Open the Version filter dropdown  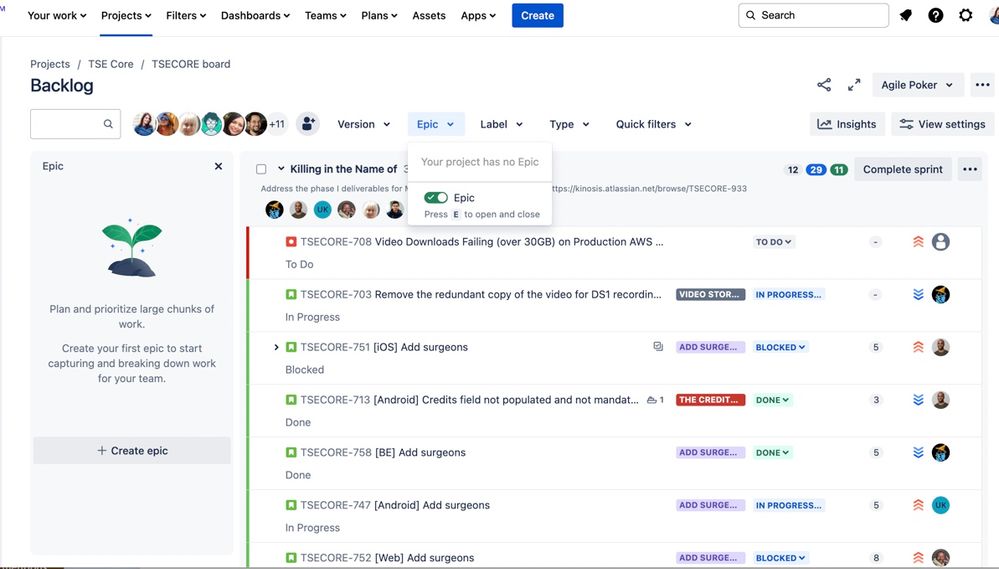click(x=363, y=124)
